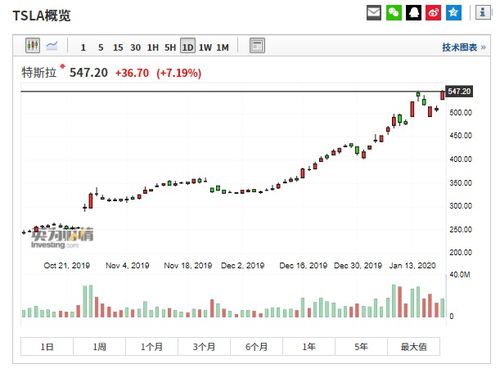Share to WeChat with green icon
The height and width of the screenshot is (373, 500).
pyautogui.click(x=394, y=13)
